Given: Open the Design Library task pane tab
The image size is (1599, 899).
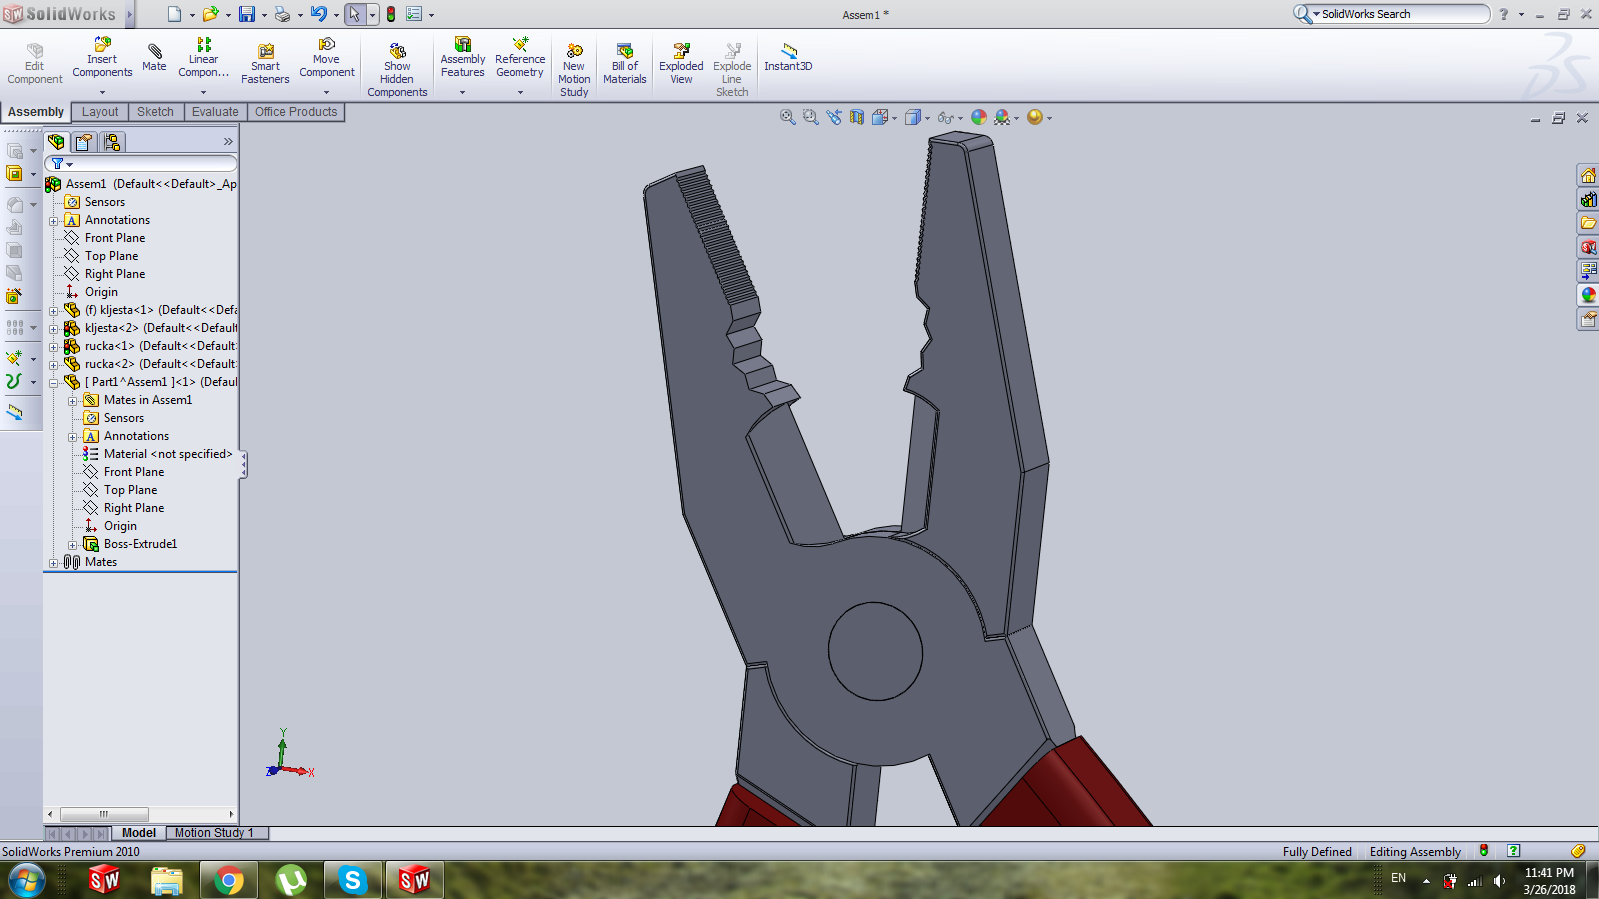Looking at the screenshot, I should (1588, 199).
